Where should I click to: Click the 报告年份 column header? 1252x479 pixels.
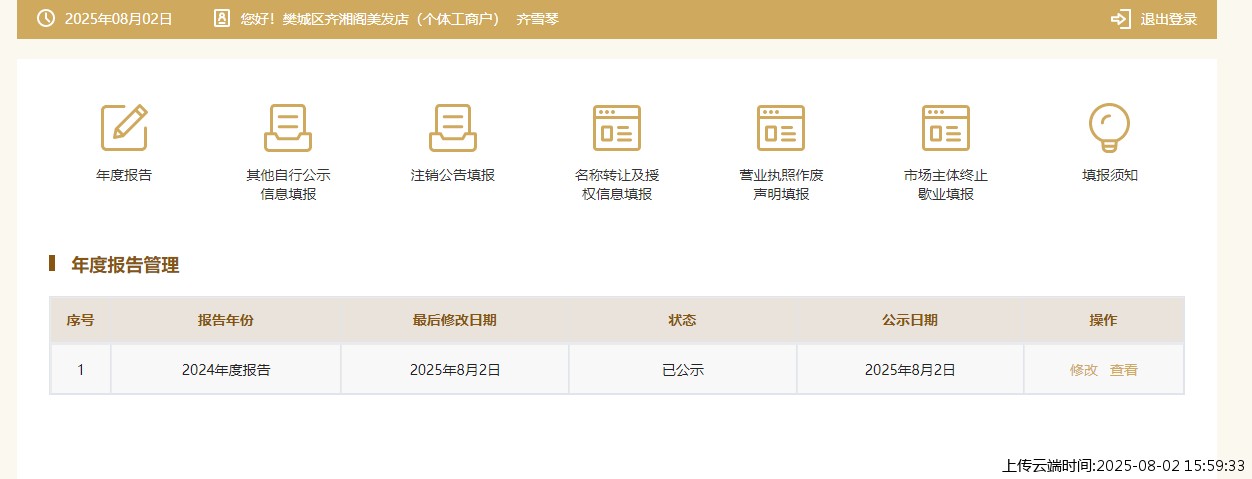(x=226, y=320)
